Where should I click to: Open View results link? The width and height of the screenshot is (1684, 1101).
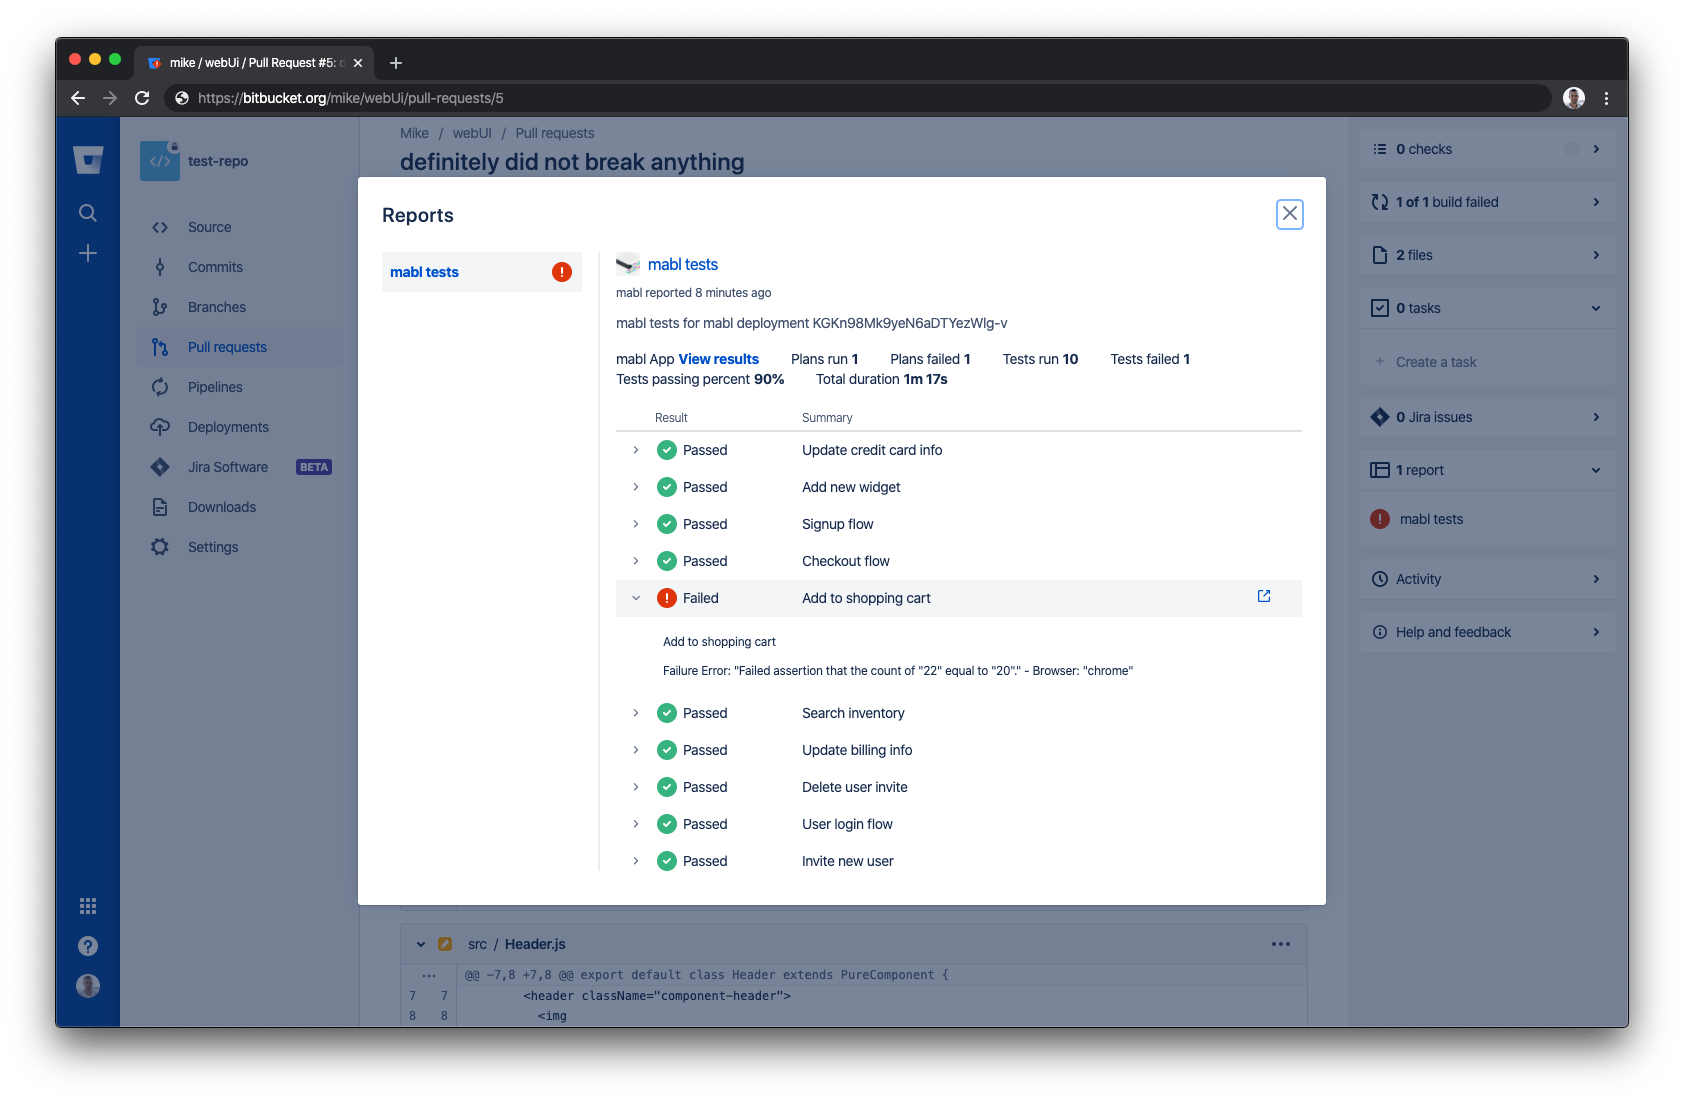tap(719, 359)
